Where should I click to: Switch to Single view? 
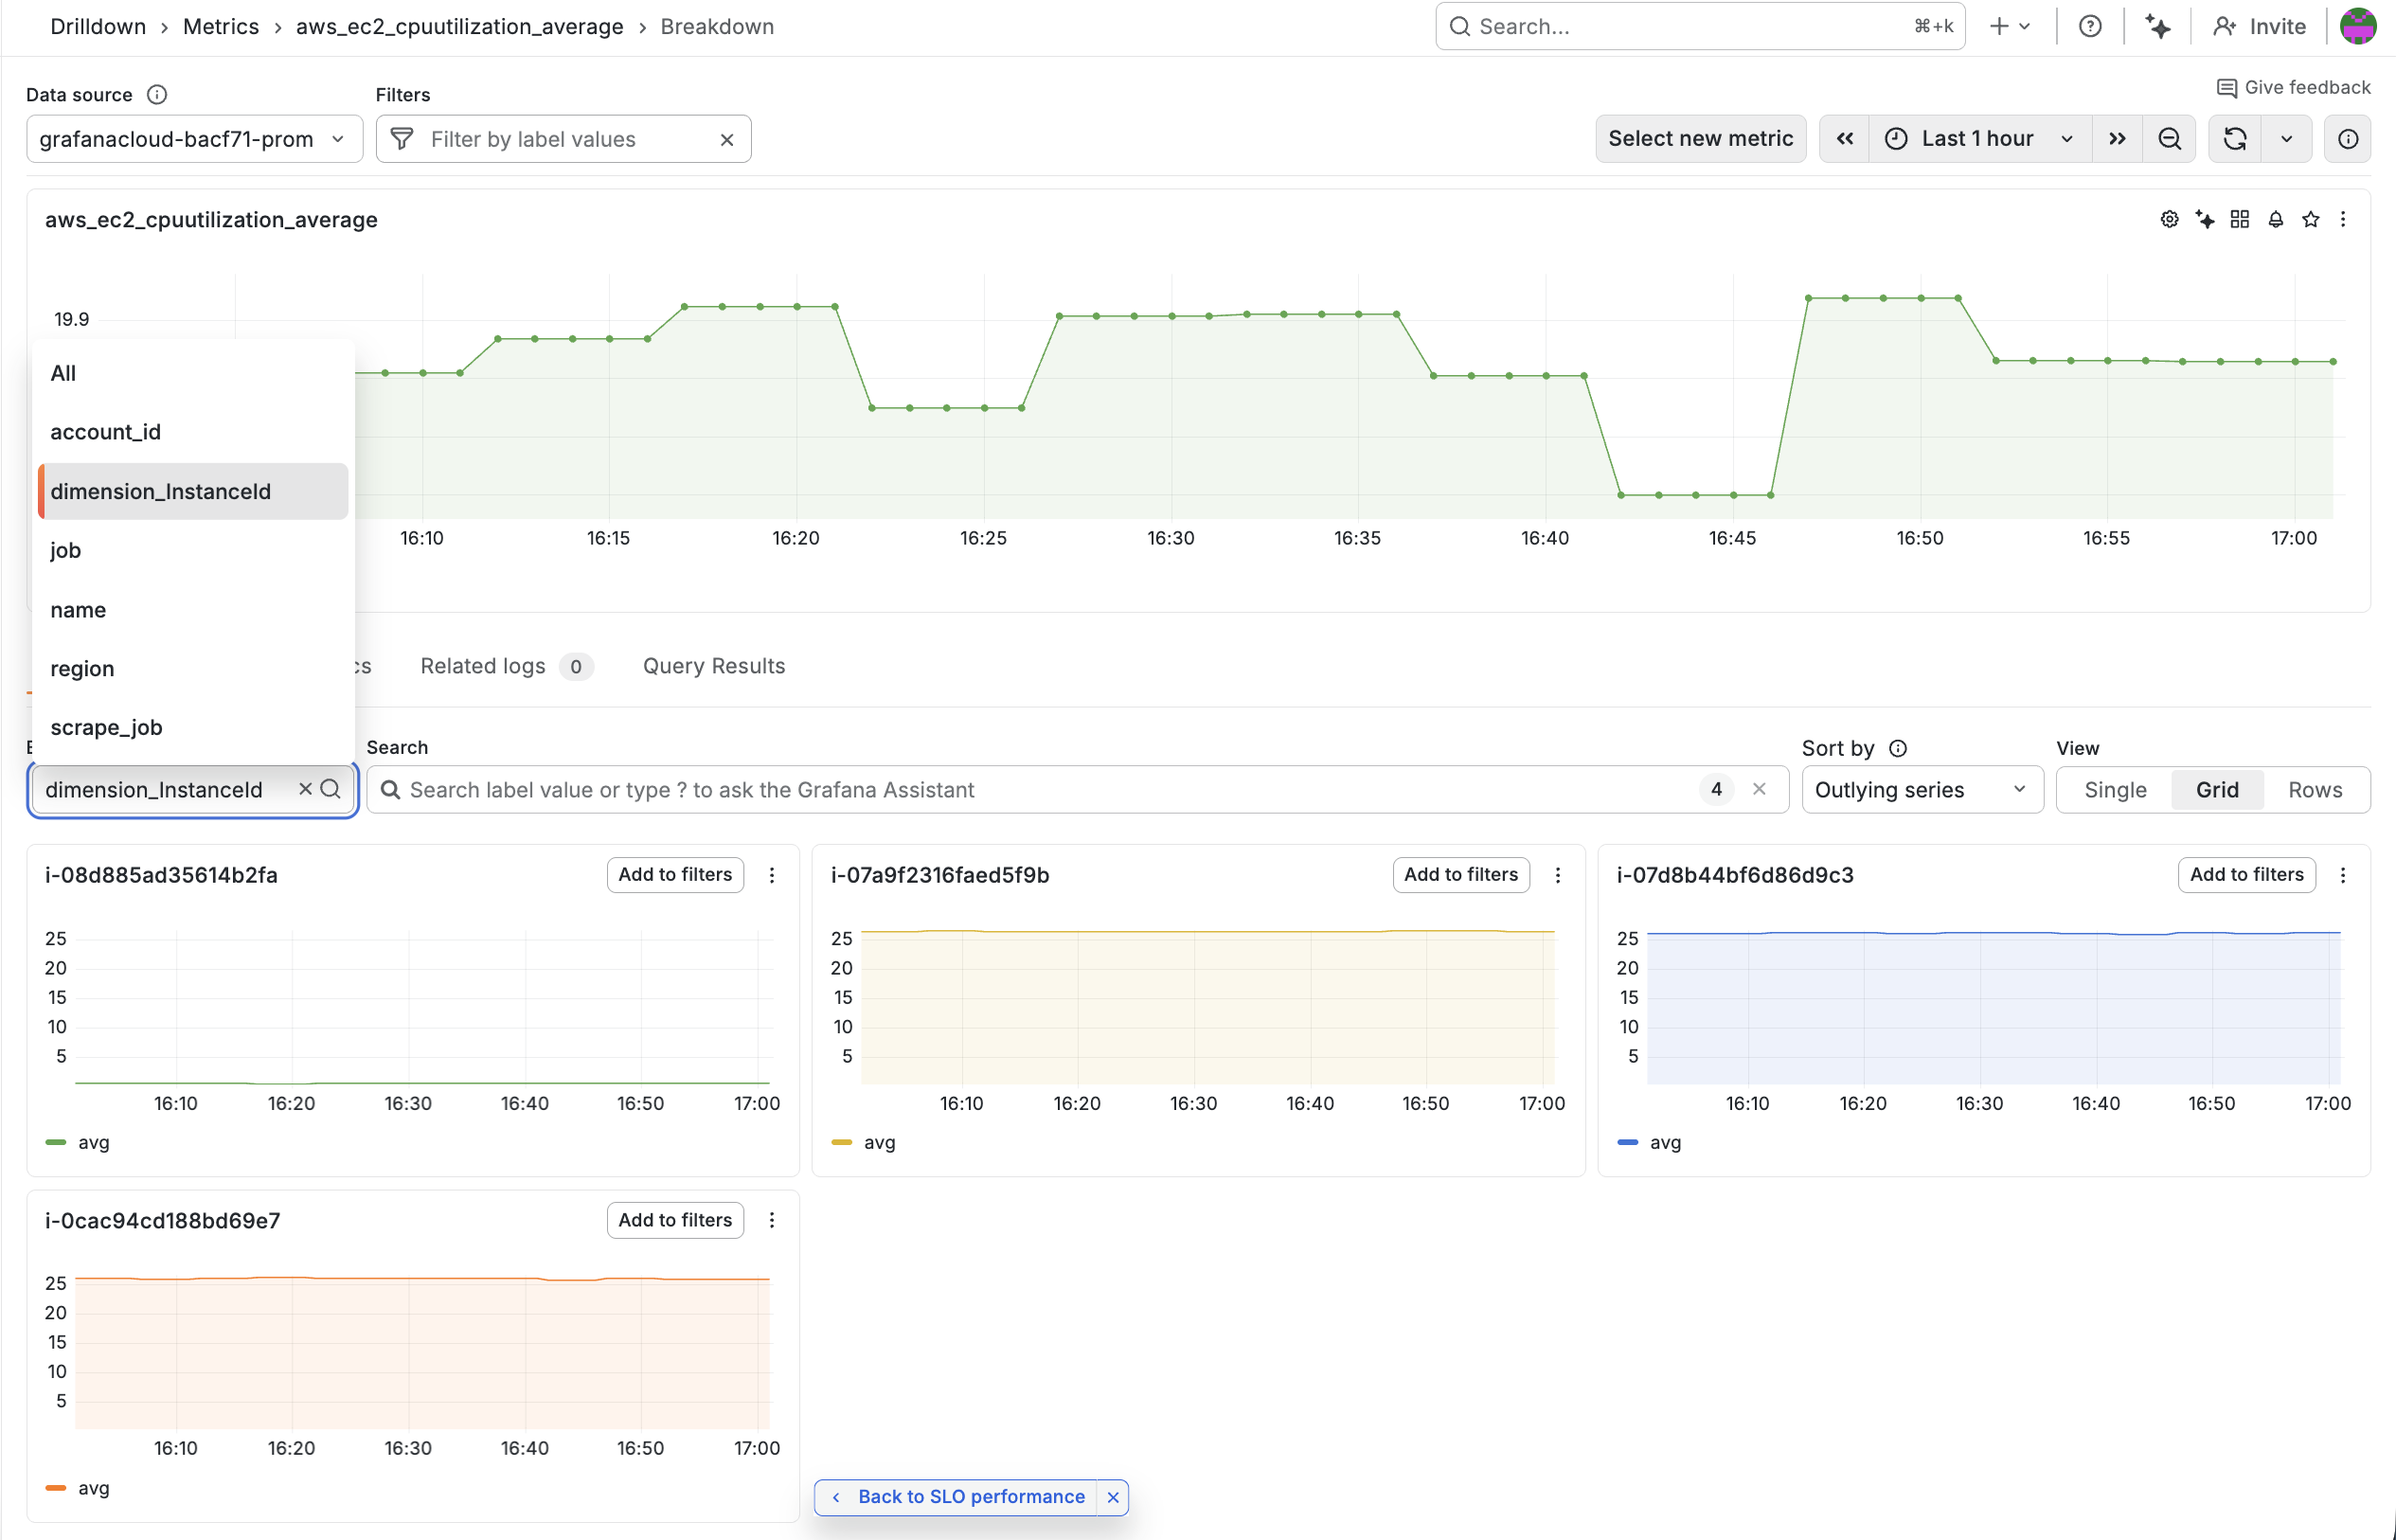(2115, 790)
